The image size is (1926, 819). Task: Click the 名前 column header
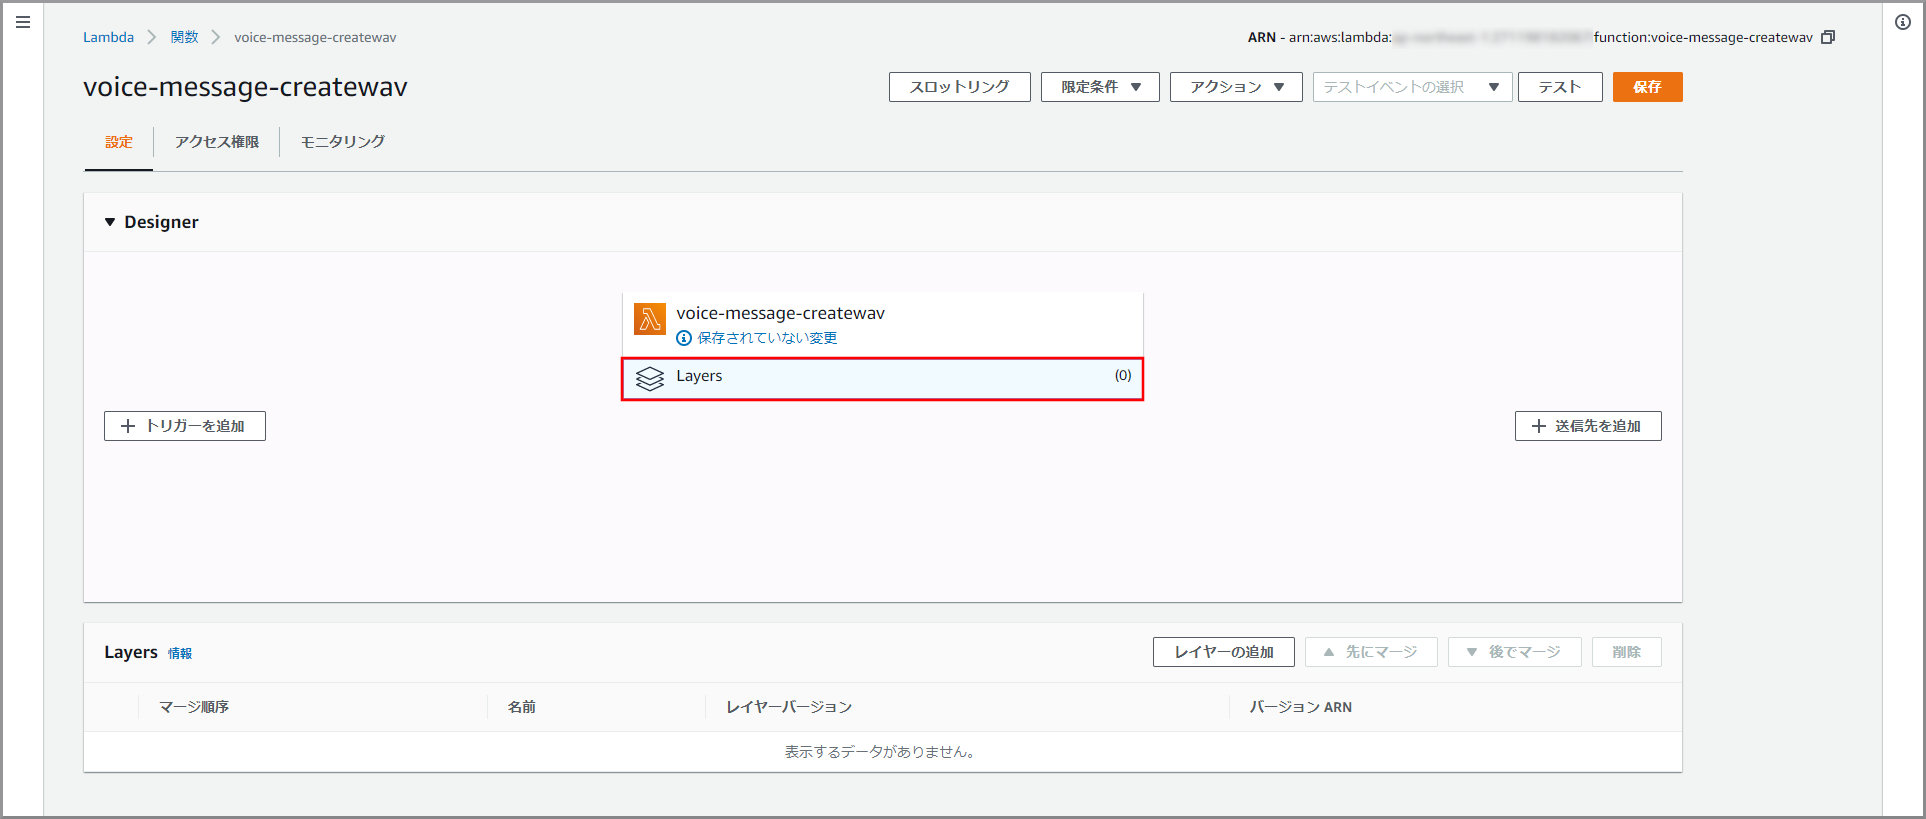pos(522,707)
